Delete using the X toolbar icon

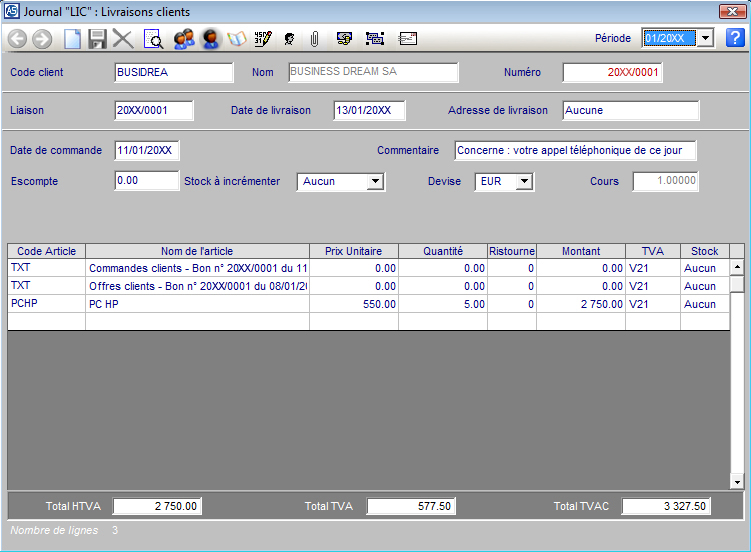click(x=123, y=39)
